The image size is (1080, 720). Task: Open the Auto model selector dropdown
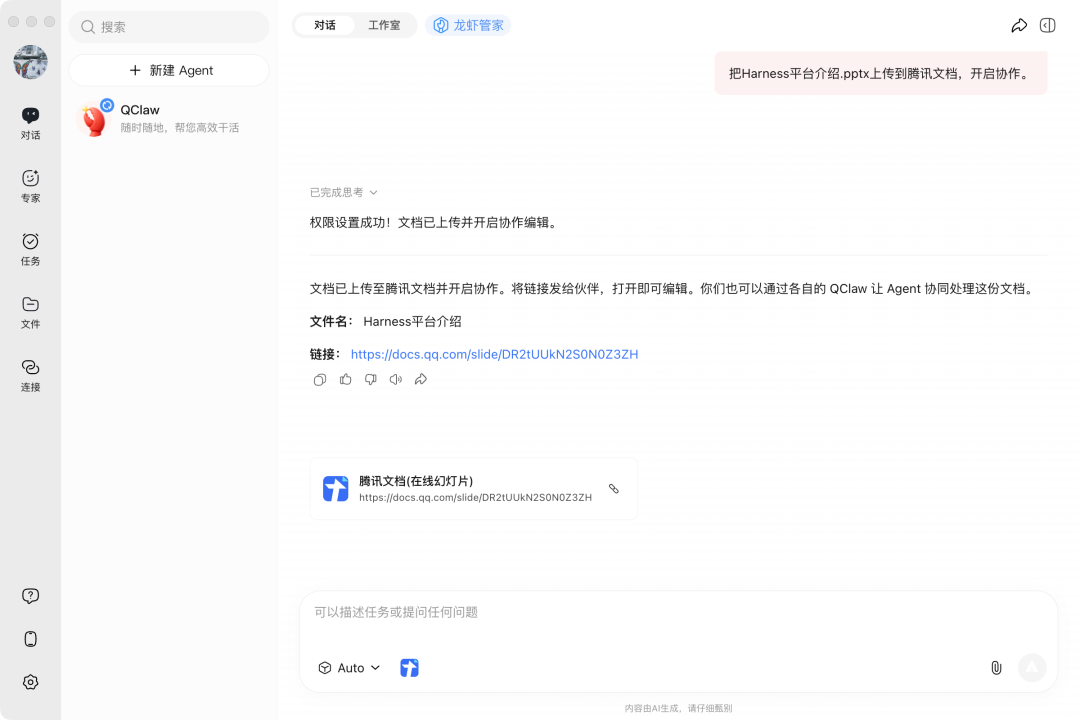click(x=349, y=667)
